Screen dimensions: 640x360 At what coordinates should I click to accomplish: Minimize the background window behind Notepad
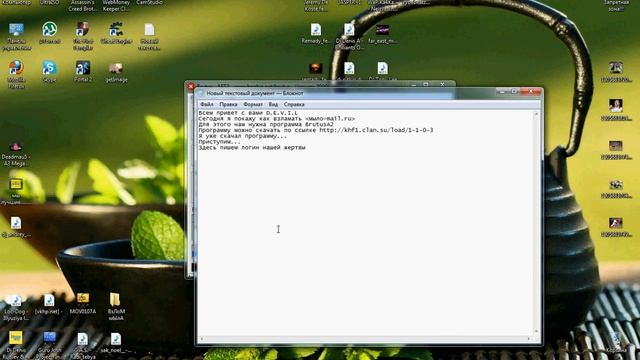pos(414,84)
